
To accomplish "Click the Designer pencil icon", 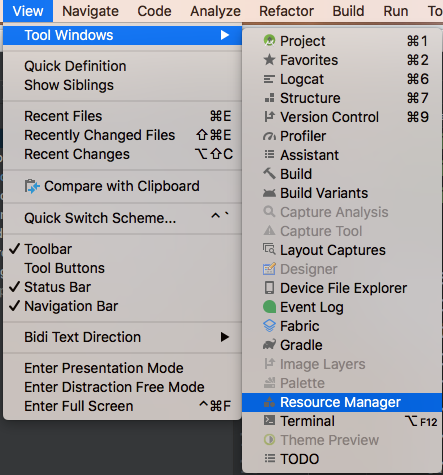I will pos(269,269).
